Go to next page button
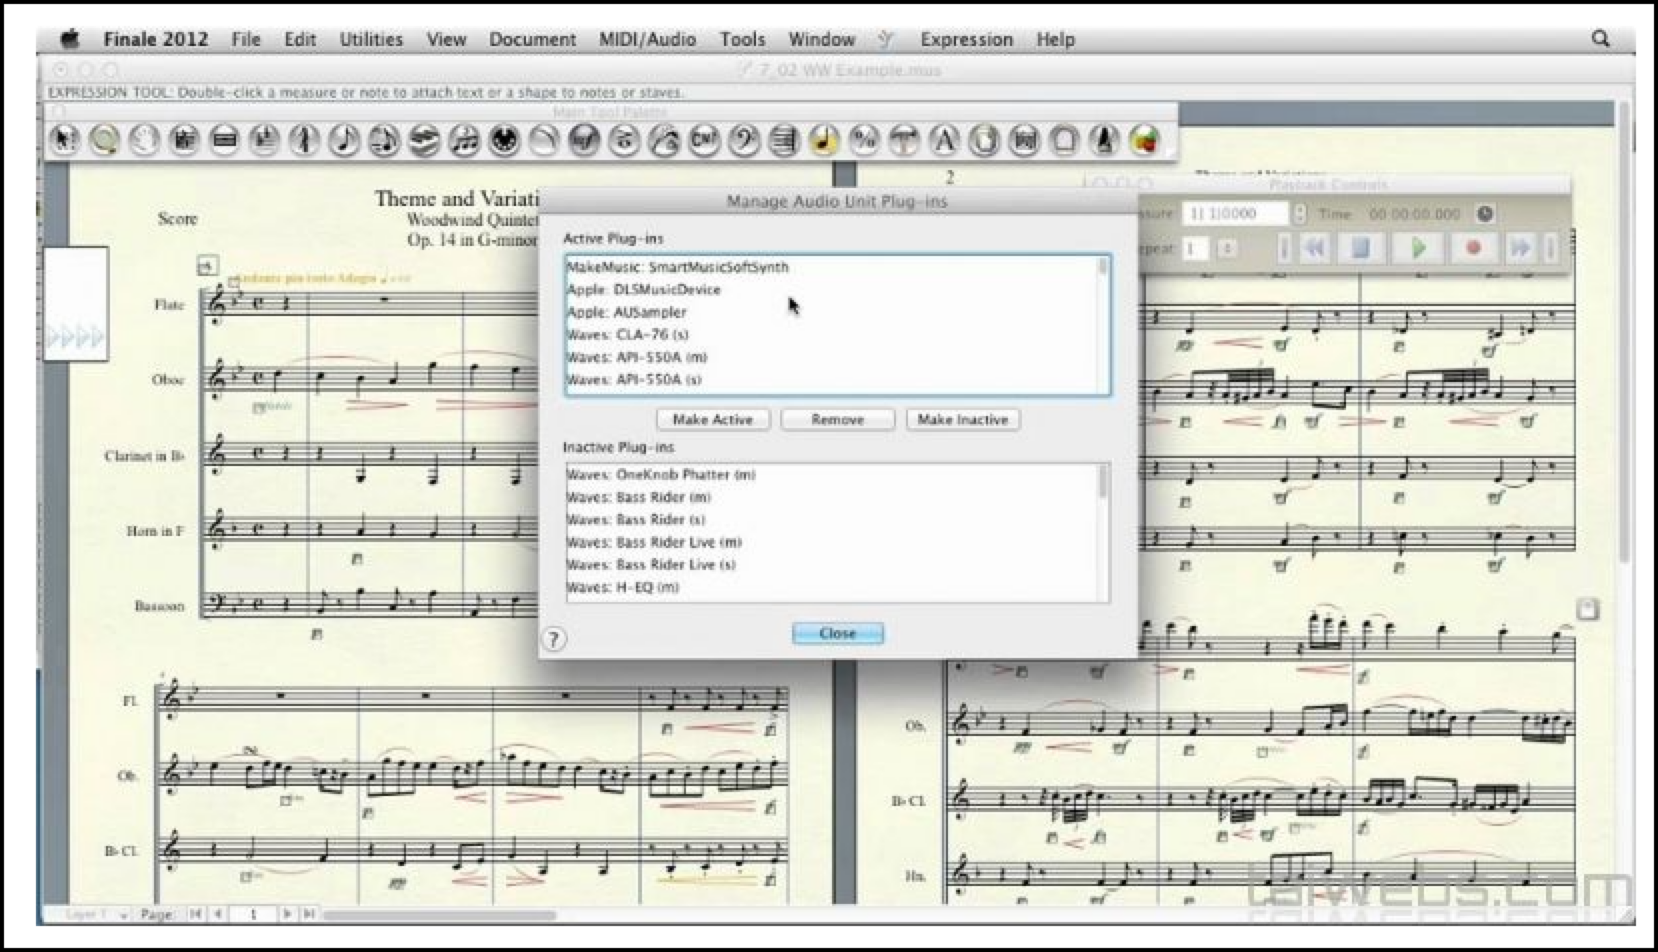 pos(287,914)
